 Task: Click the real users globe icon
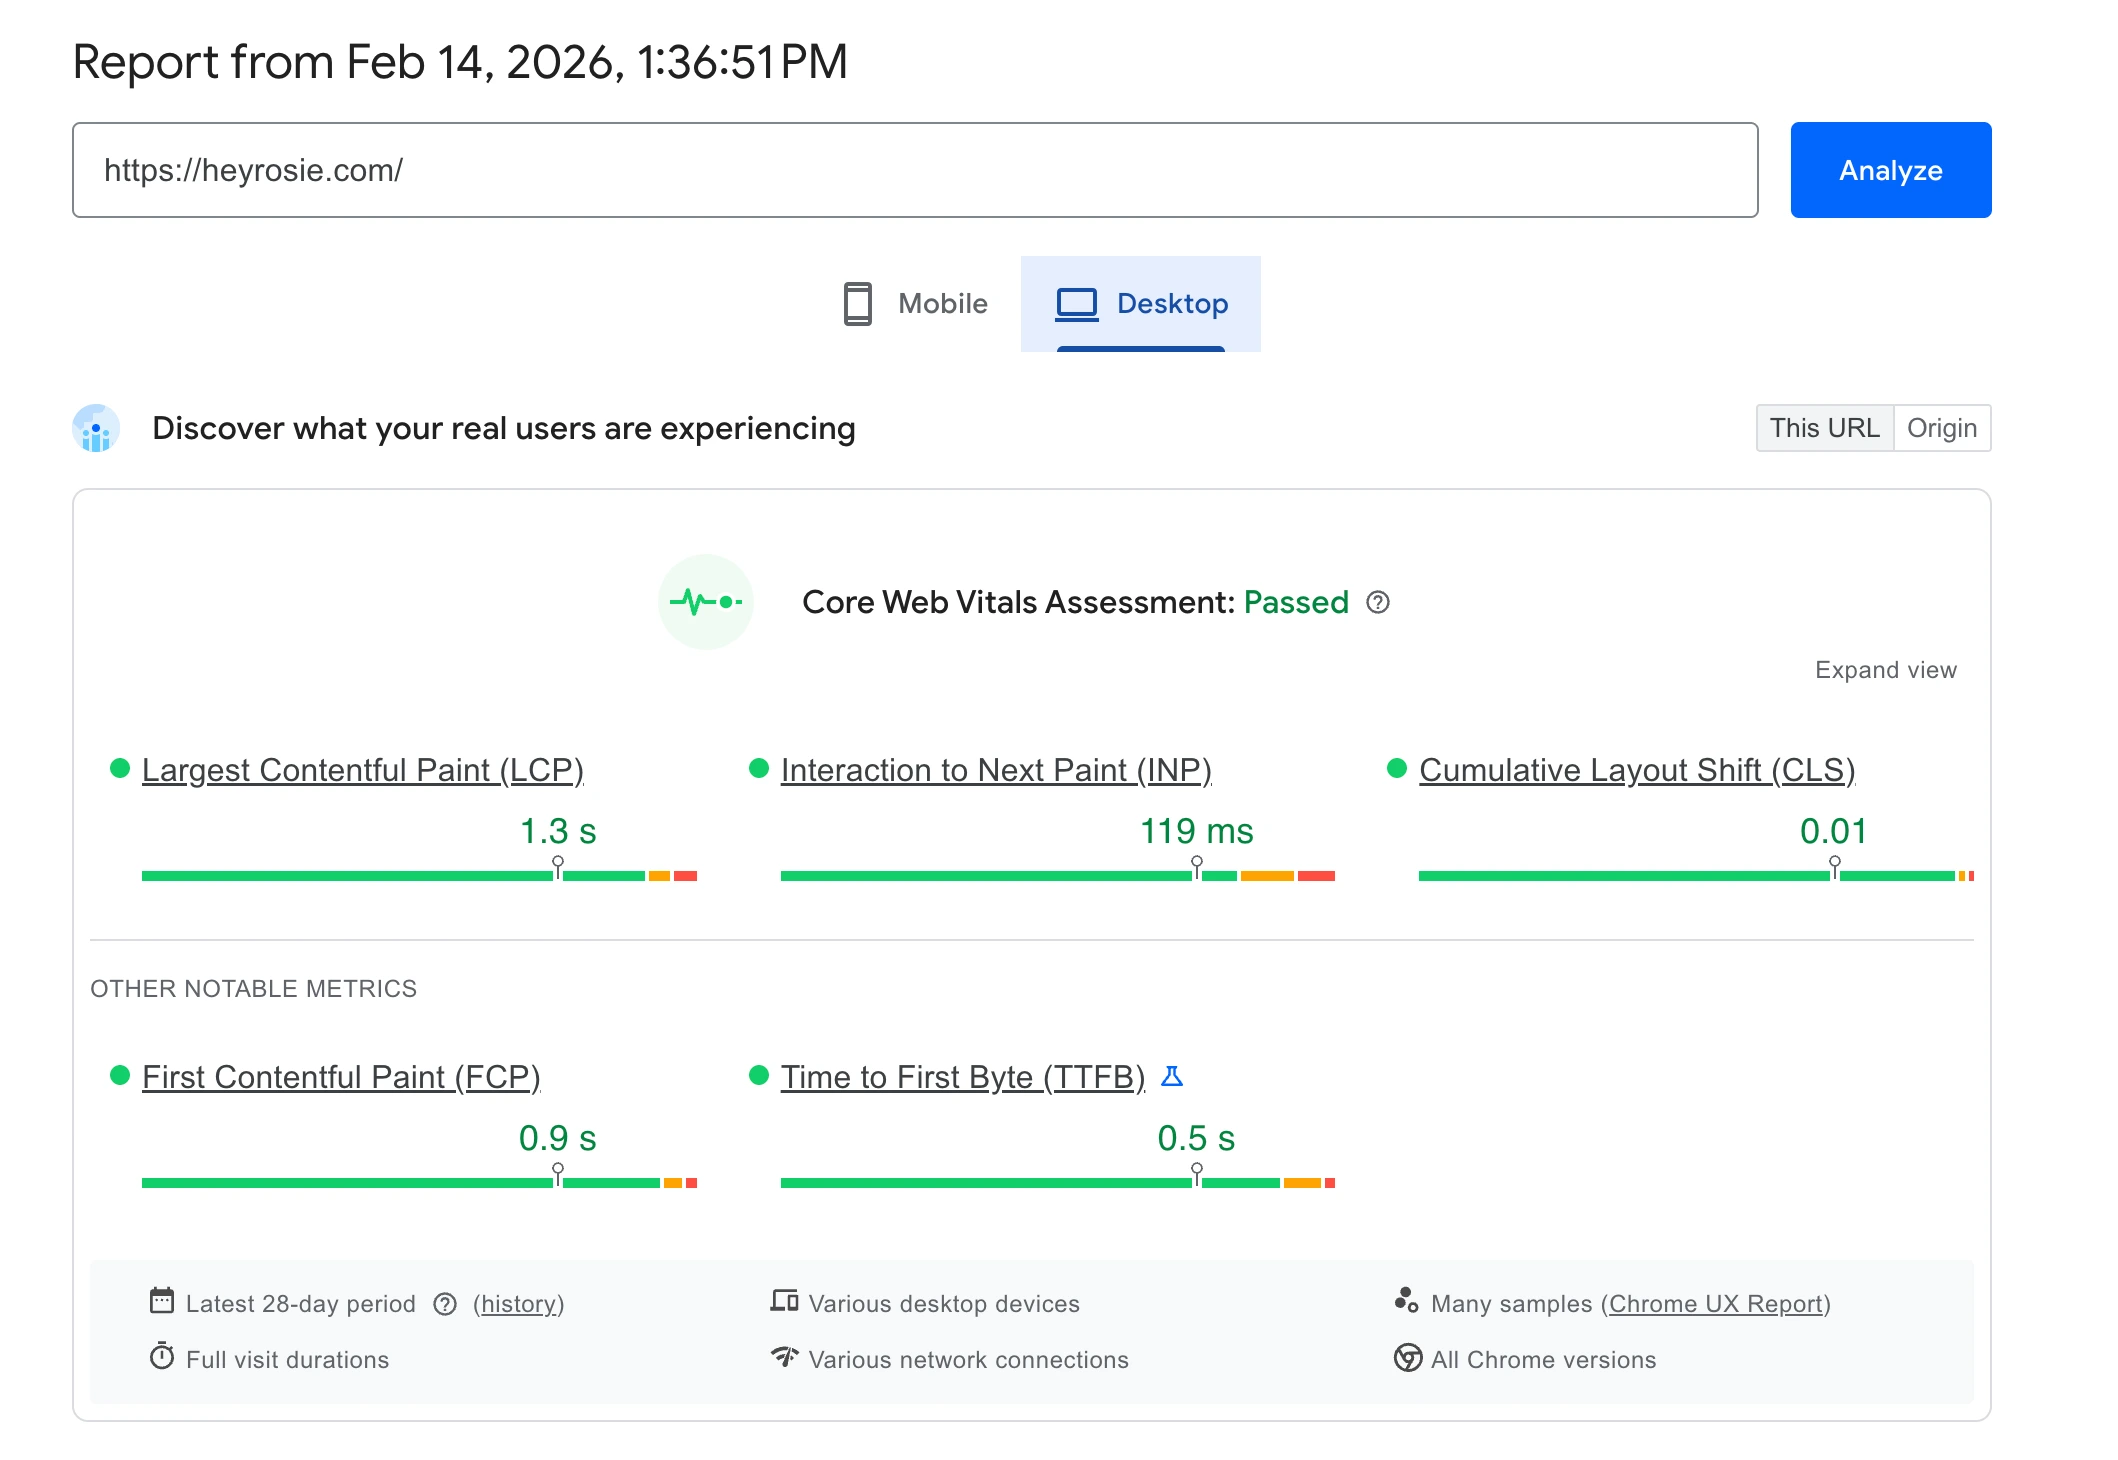click(96, 428)
